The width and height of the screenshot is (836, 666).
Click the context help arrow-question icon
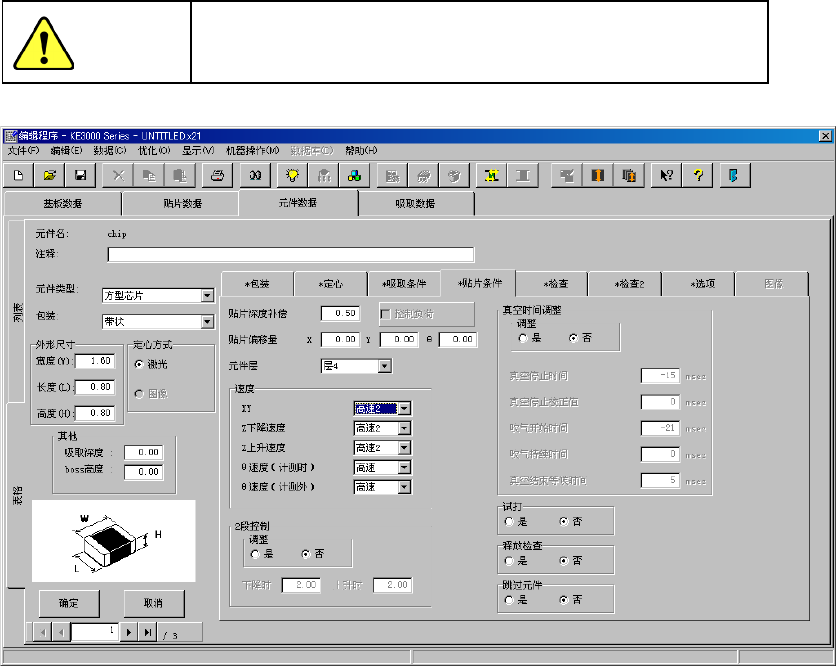pyautogui.click(x=664, y=175)
